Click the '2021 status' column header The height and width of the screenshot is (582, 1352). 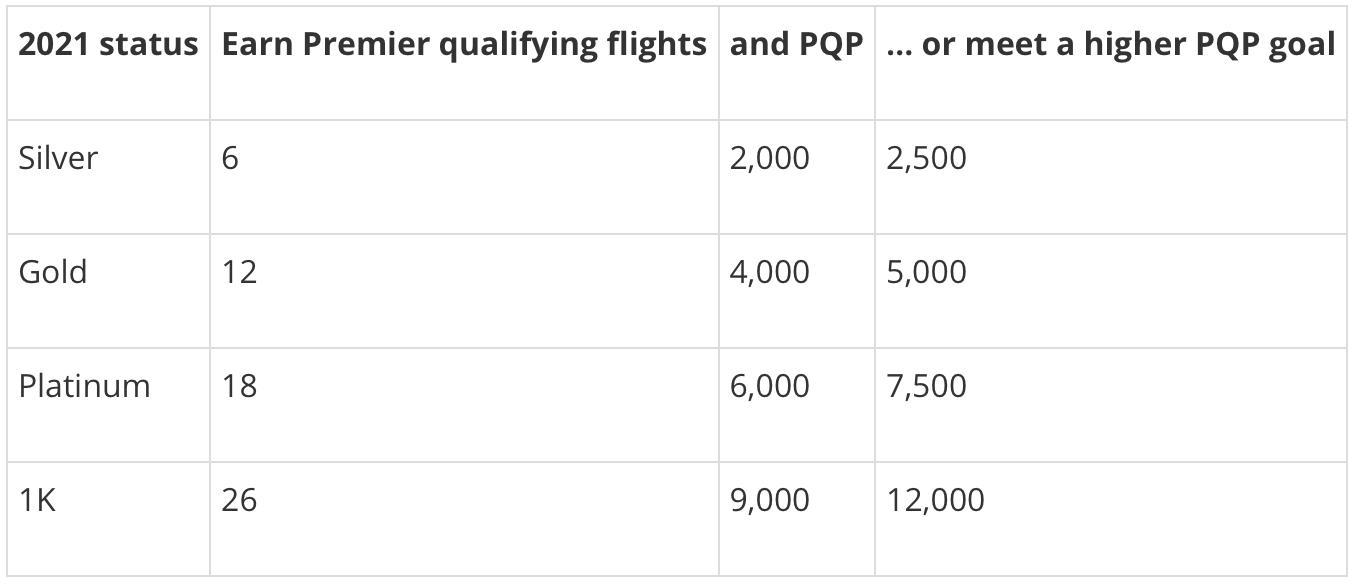coord(108,45)
